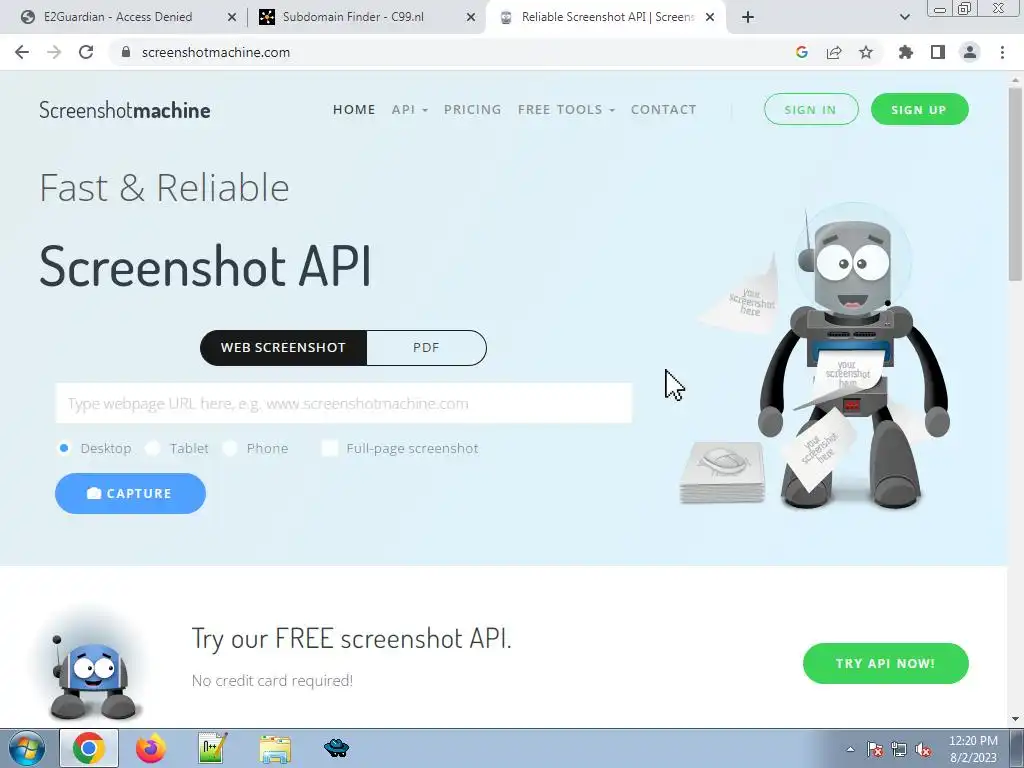The height and width of the screenshot is (768, 1024).
Task: Open the Google icon in address bar
Action: tap(802, 52)
